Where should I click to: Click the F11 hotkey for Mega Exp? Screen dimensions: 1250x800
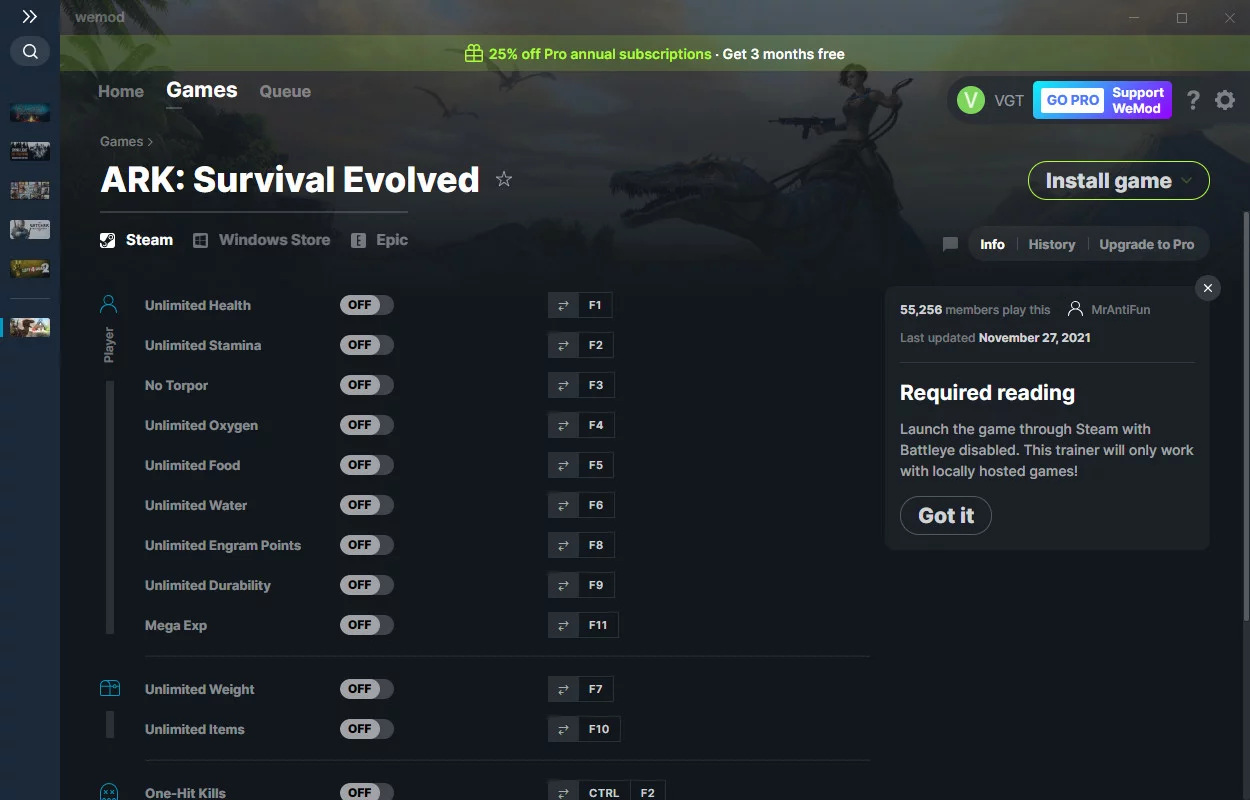[x=598, y=625]
